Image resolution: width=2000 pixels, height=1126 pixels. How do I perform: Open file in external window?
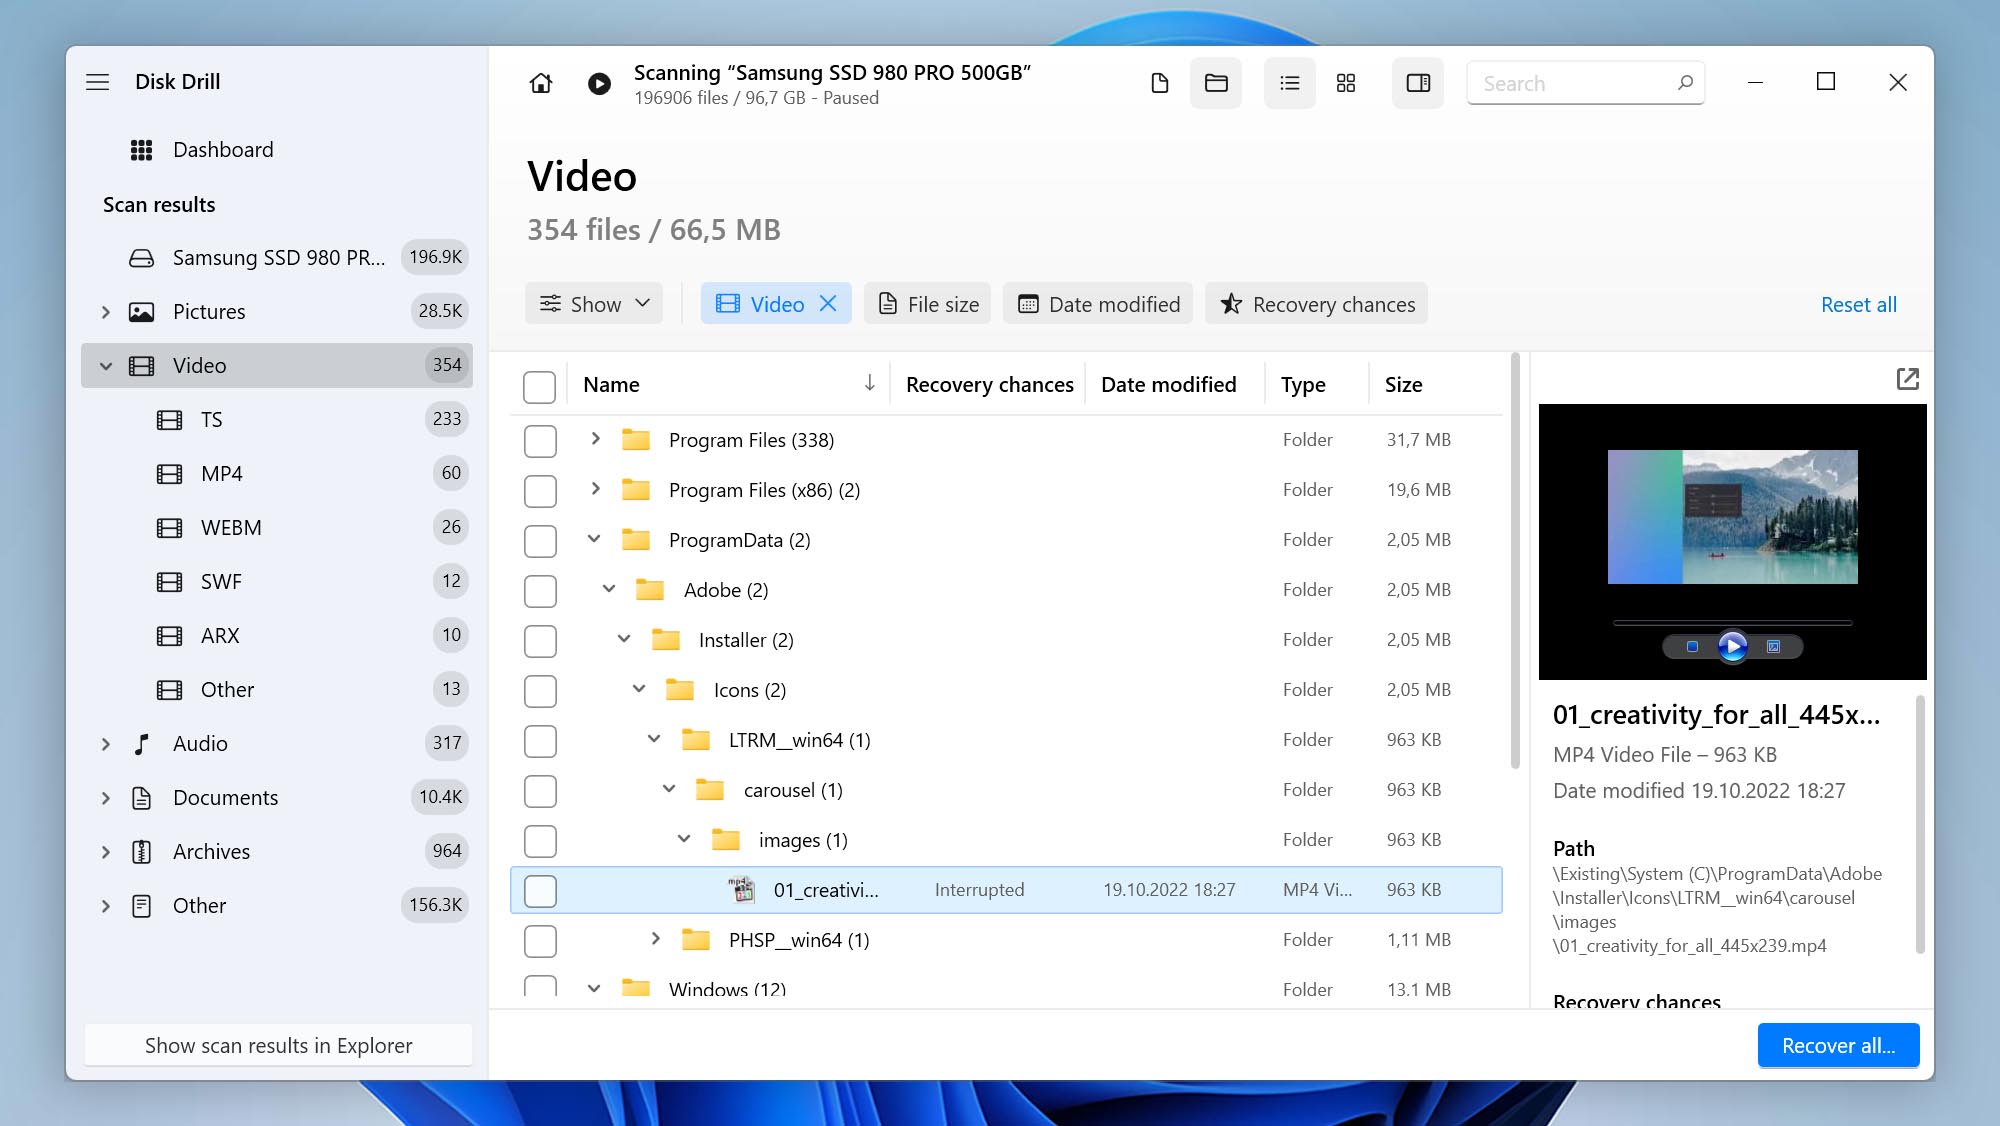(1907, 380)
